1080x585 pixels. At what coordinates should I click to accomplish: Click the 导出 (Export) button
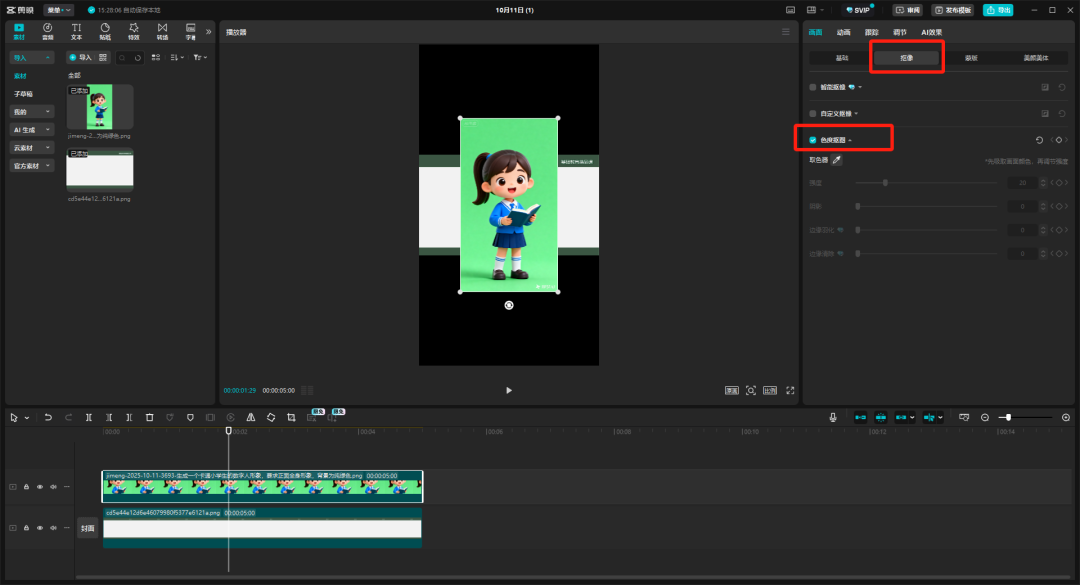tap(997, 10)
